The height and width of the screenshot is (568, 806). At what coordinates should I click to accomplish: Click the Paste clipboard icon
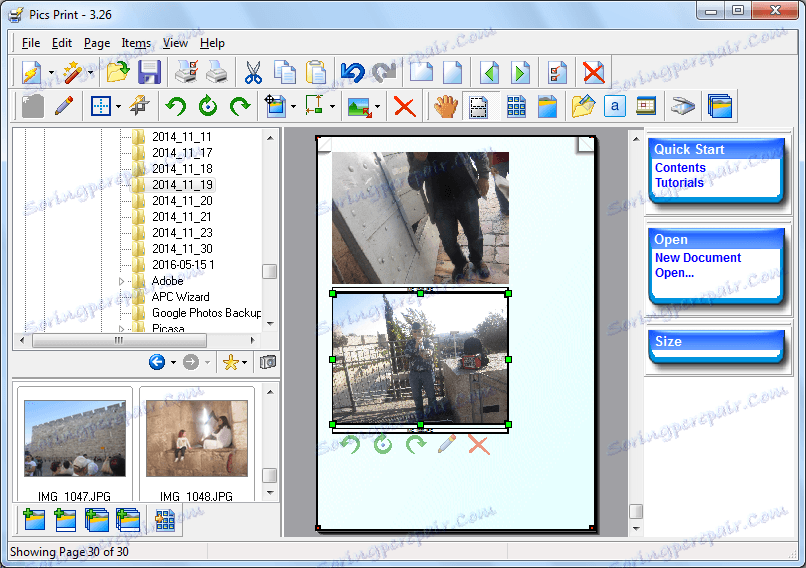316,72
